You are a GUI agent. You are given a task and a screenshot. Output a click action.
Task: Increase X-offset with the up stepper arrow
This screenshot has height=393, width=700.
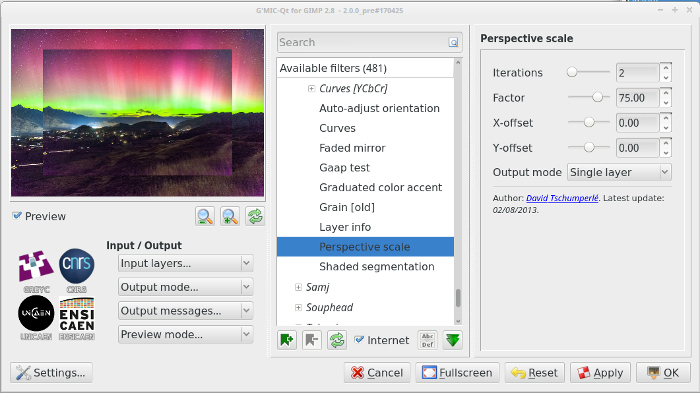point(666,118)
